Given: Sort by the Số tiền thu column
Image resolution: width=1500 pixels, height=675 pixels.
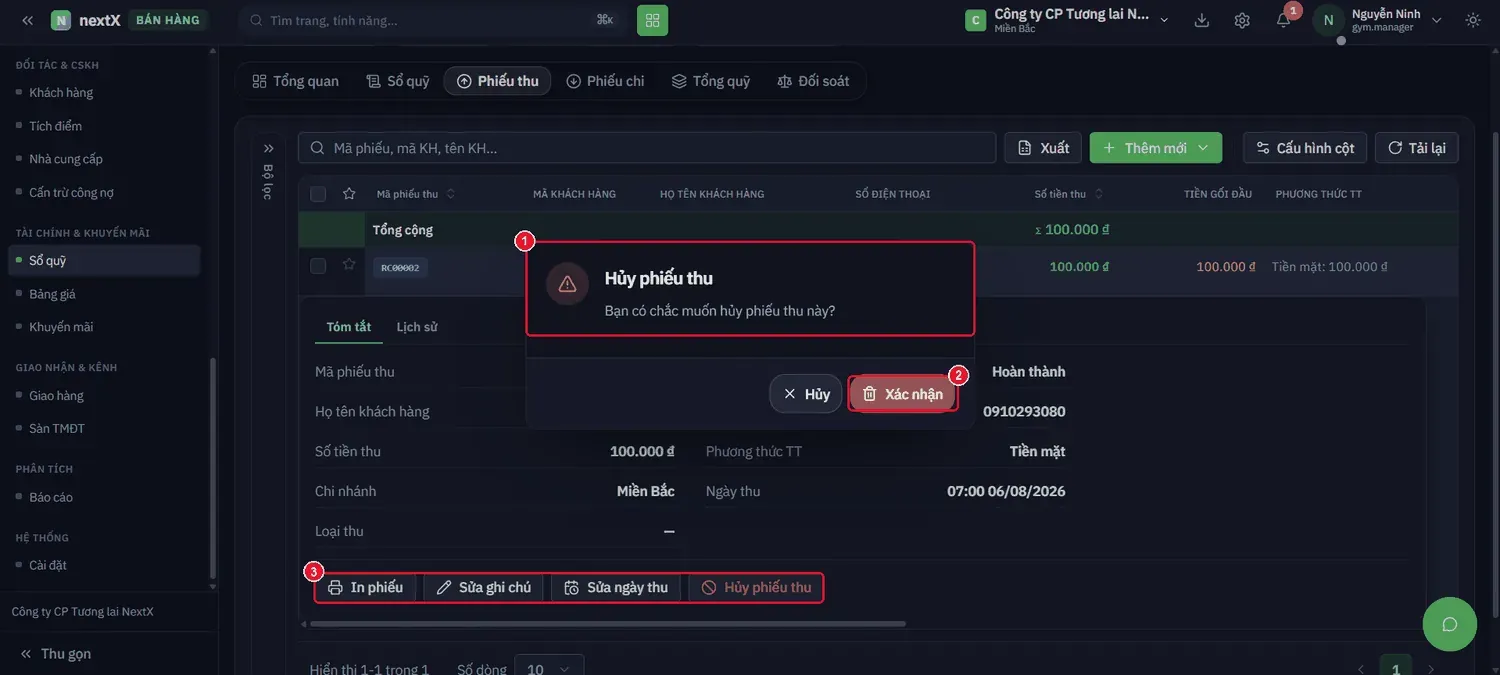Looking at the screenshot, I should (x=1070, y=194).
